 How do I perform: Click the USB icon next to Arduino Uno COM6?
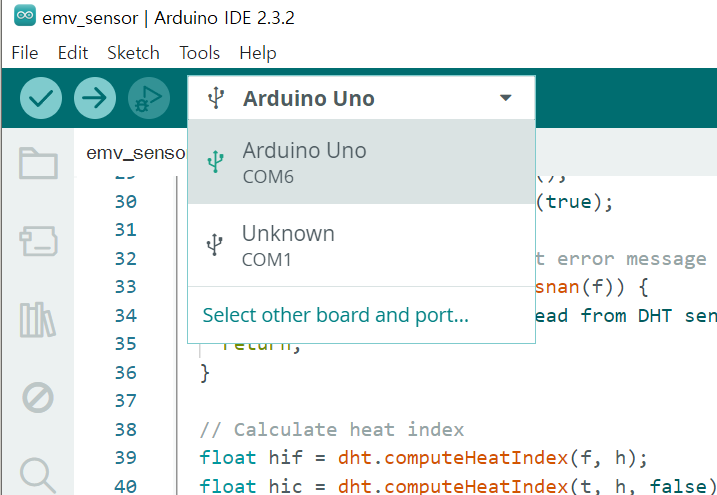click(x=215, y=161)
